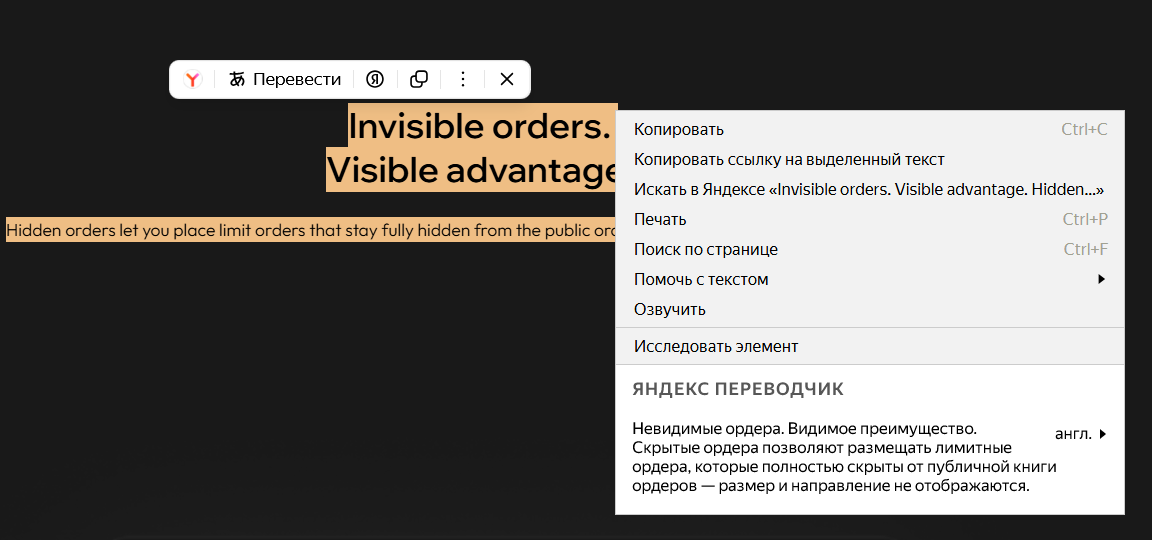Open Помочь с текстом submenu

(x=701, y=280)
